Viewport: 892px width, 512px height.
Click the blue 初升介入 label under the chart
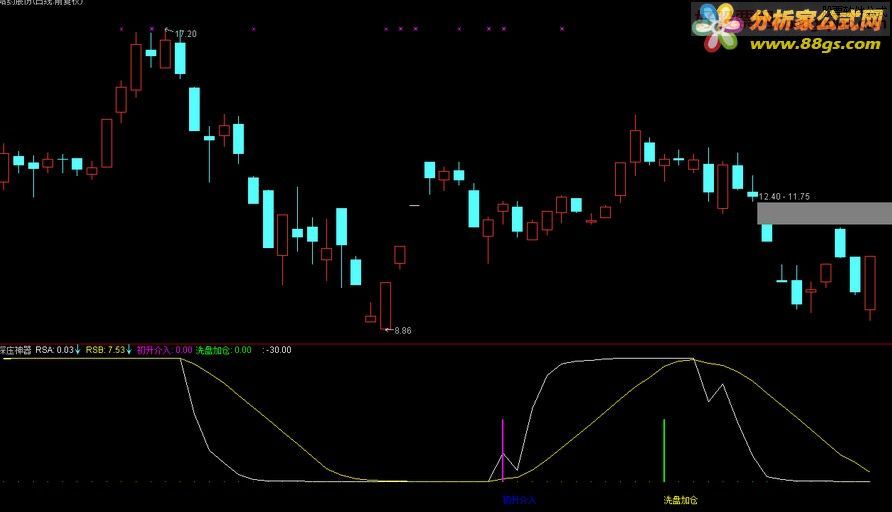[x=519, y=500]
